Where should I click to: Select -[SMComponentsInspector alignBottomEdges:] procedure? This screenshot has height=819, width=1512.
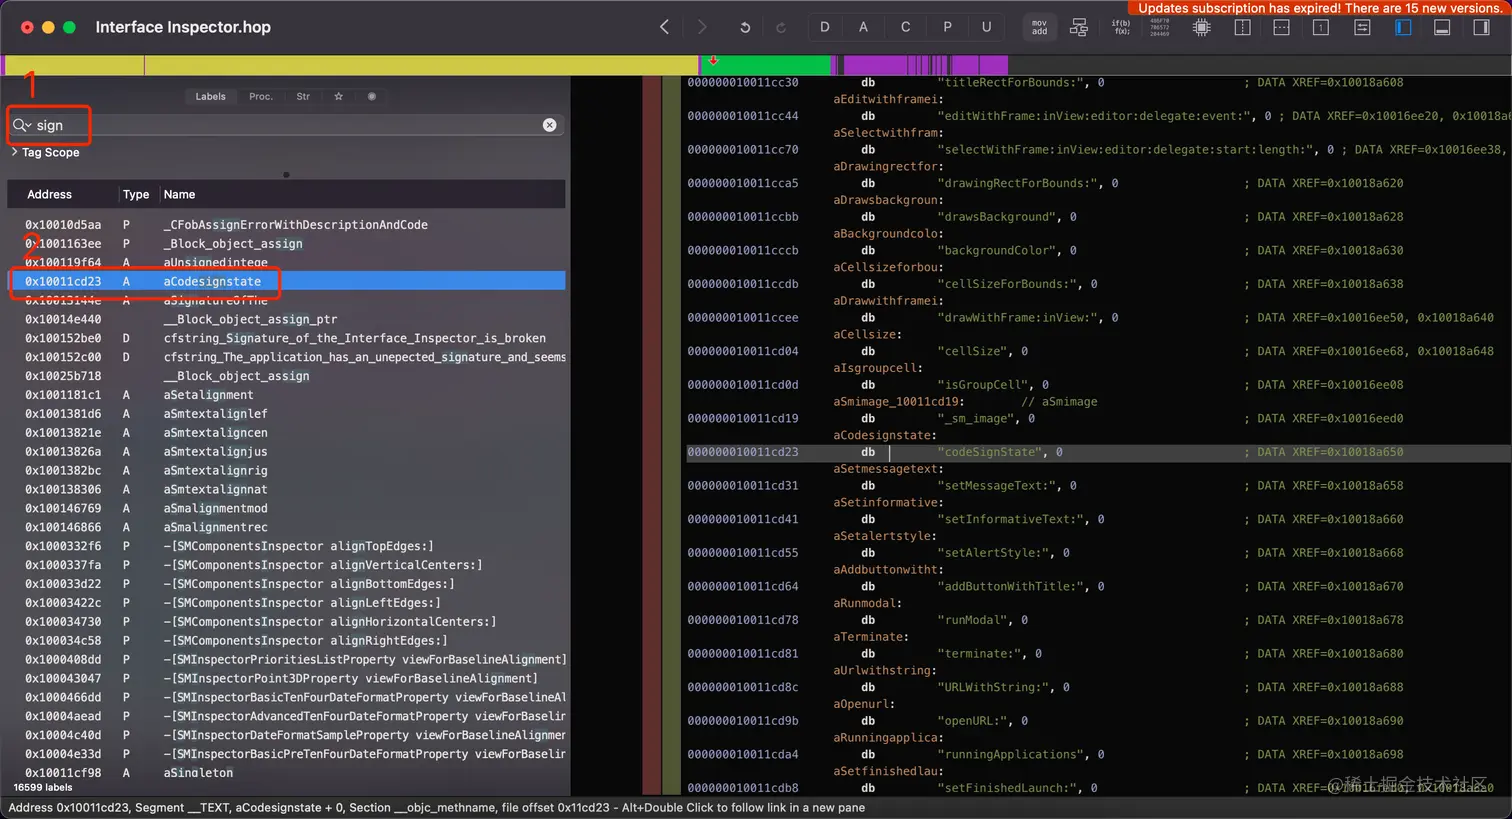[x=287, y=584]
